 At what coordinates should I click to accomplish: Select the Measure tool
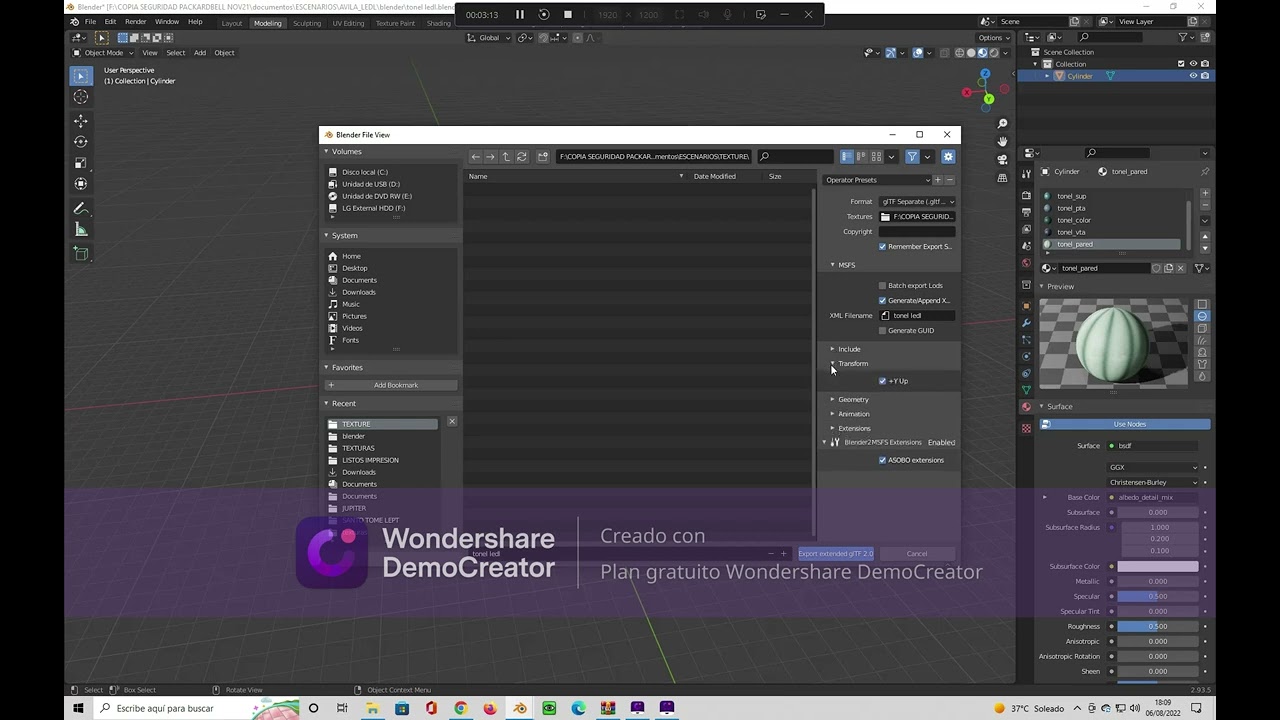[81, 229]
